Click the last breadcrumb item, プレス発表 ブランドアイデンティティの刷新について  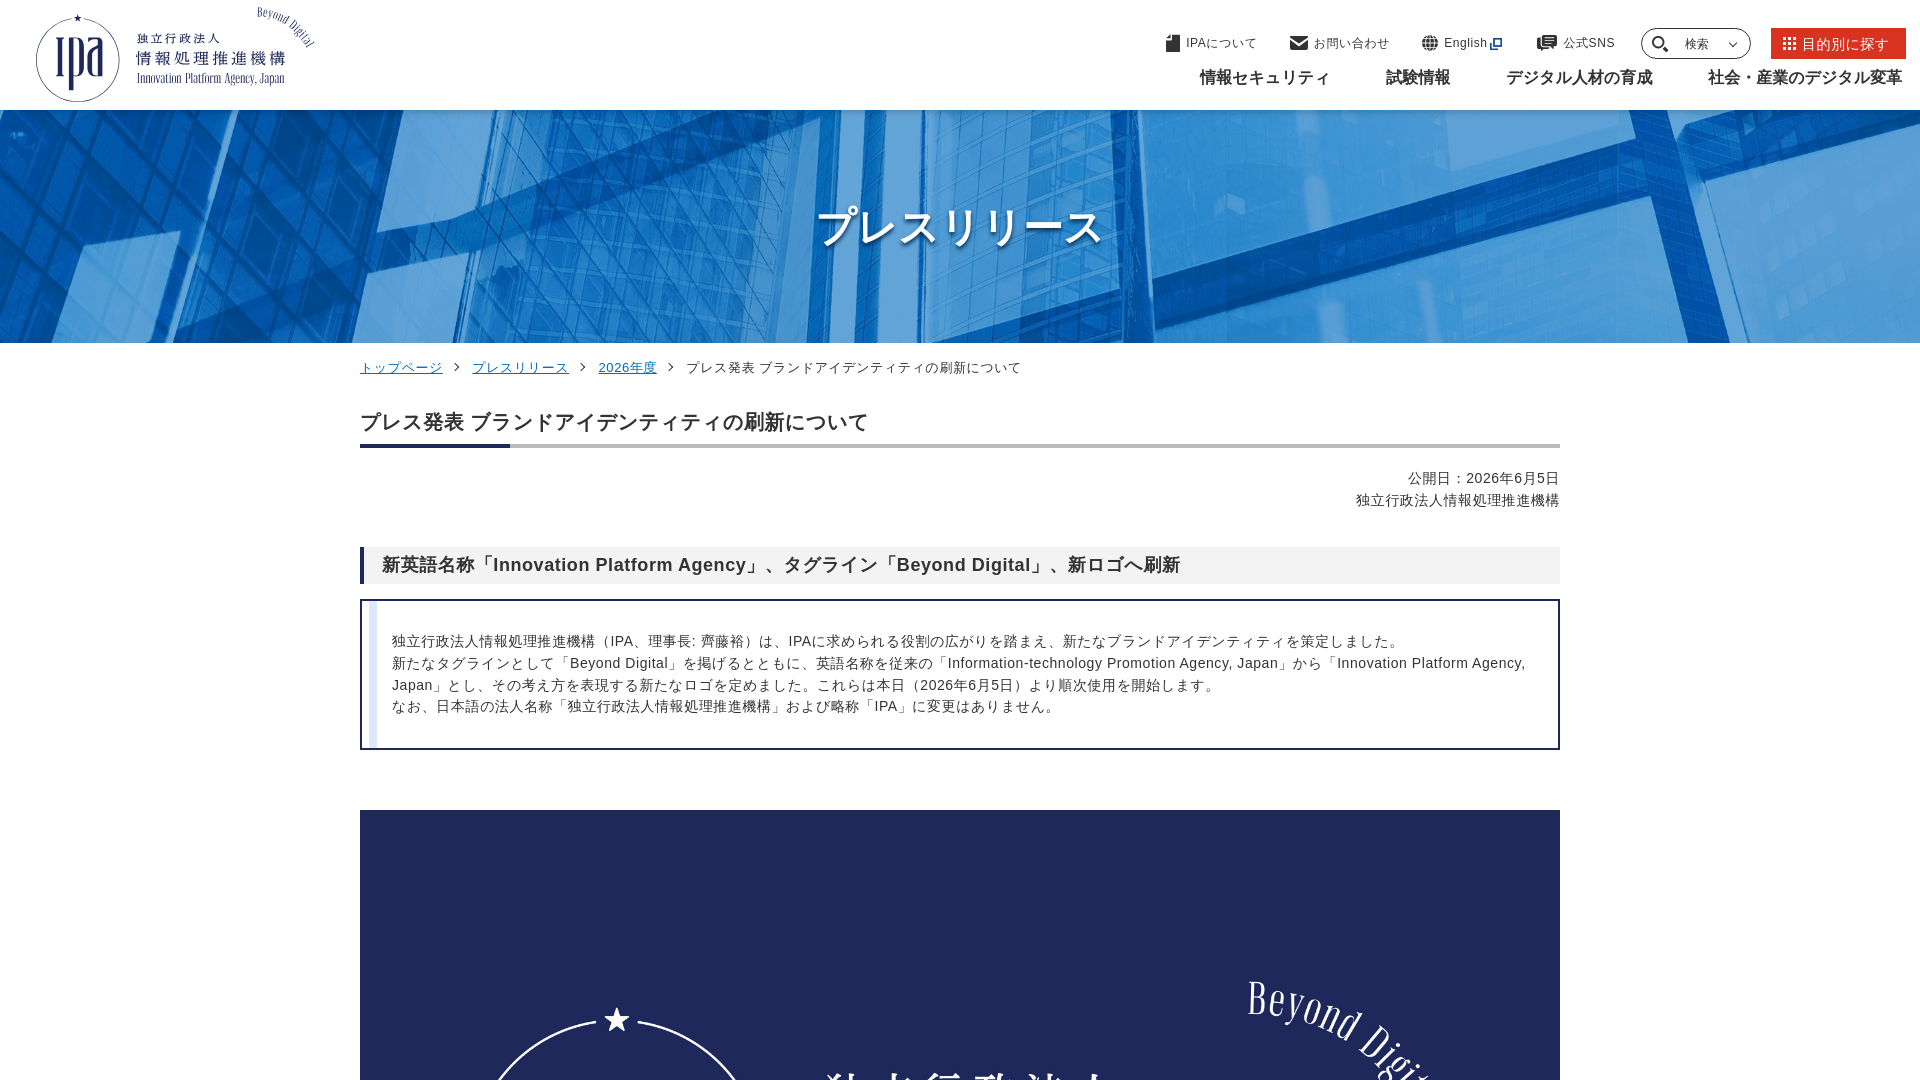point(853,368)
